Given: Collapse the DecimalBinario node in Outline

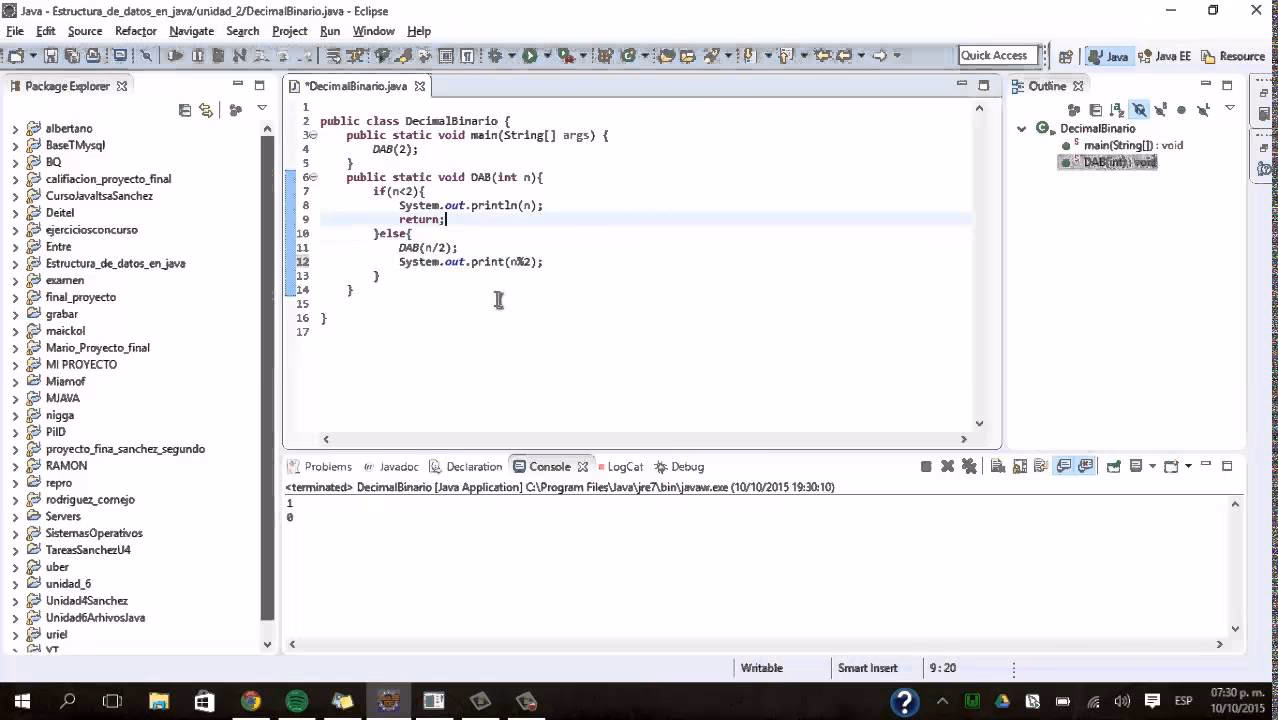Looking at the screenshot, I should (x=1021, y=129).
